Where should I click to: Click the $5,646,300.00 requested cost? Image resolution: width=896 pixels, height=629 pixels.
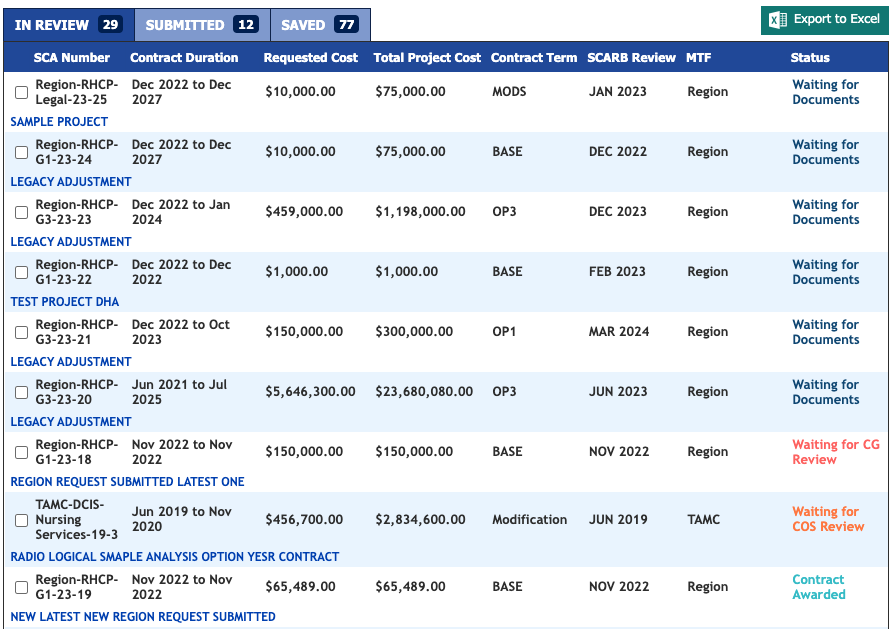tap(310, 391)
